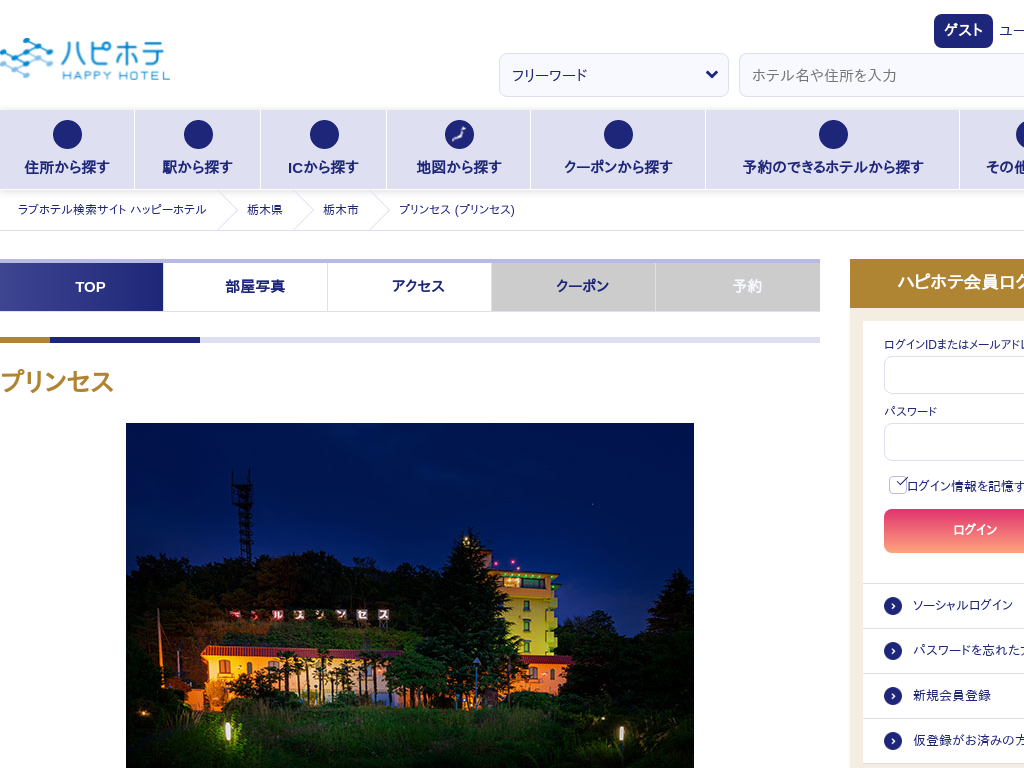Focus the パスワード input field
Image resolution: width=1024 pixels, height=768 pixels.
pos(954,442)
